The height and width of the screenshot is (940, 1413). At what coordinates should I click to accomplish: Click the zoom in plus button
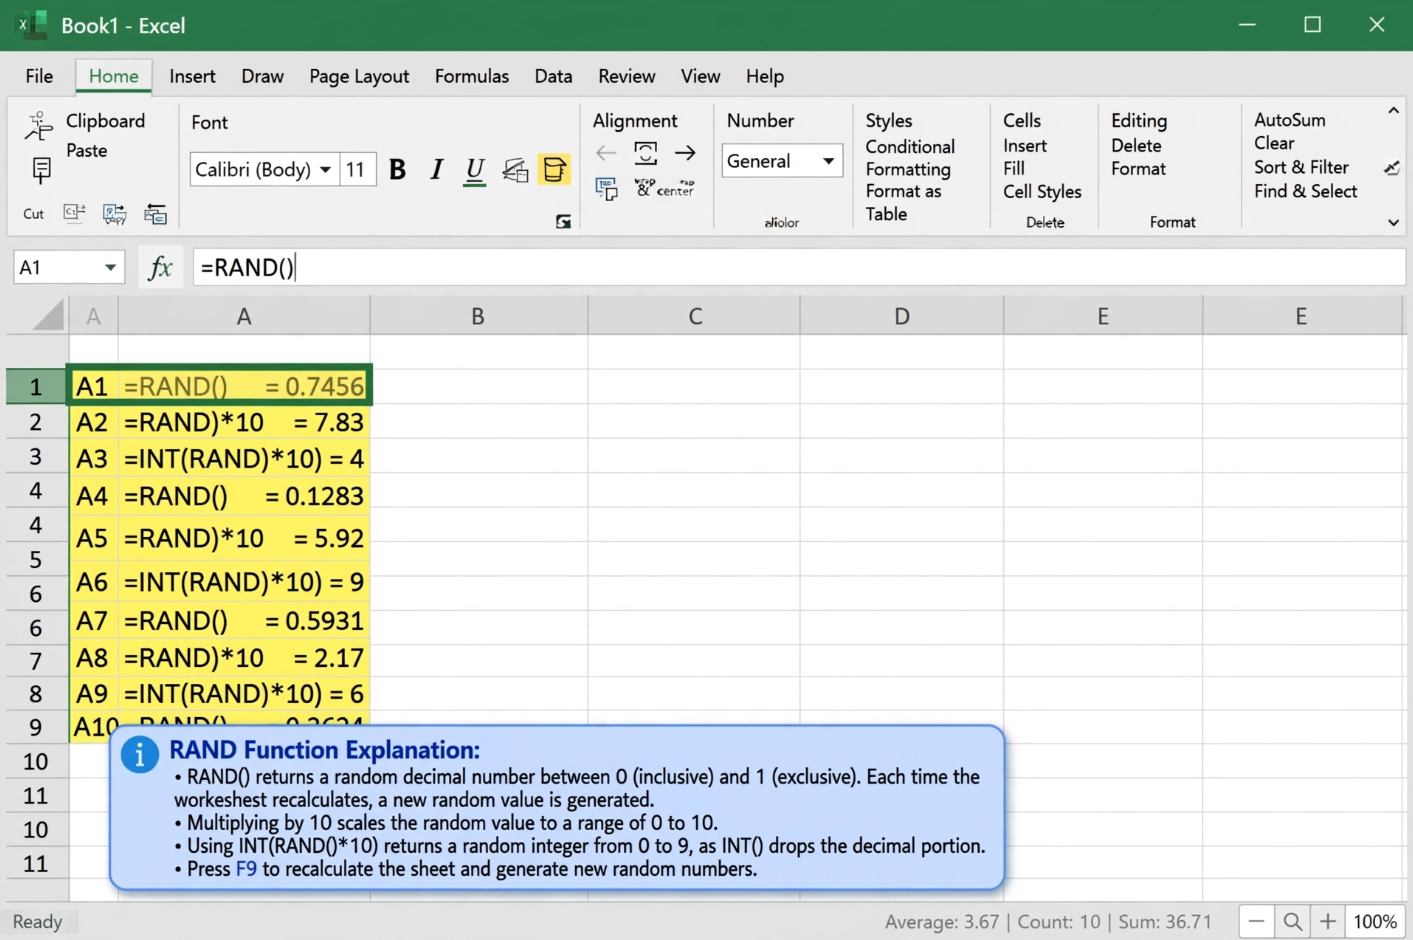tap(1328, 922)
